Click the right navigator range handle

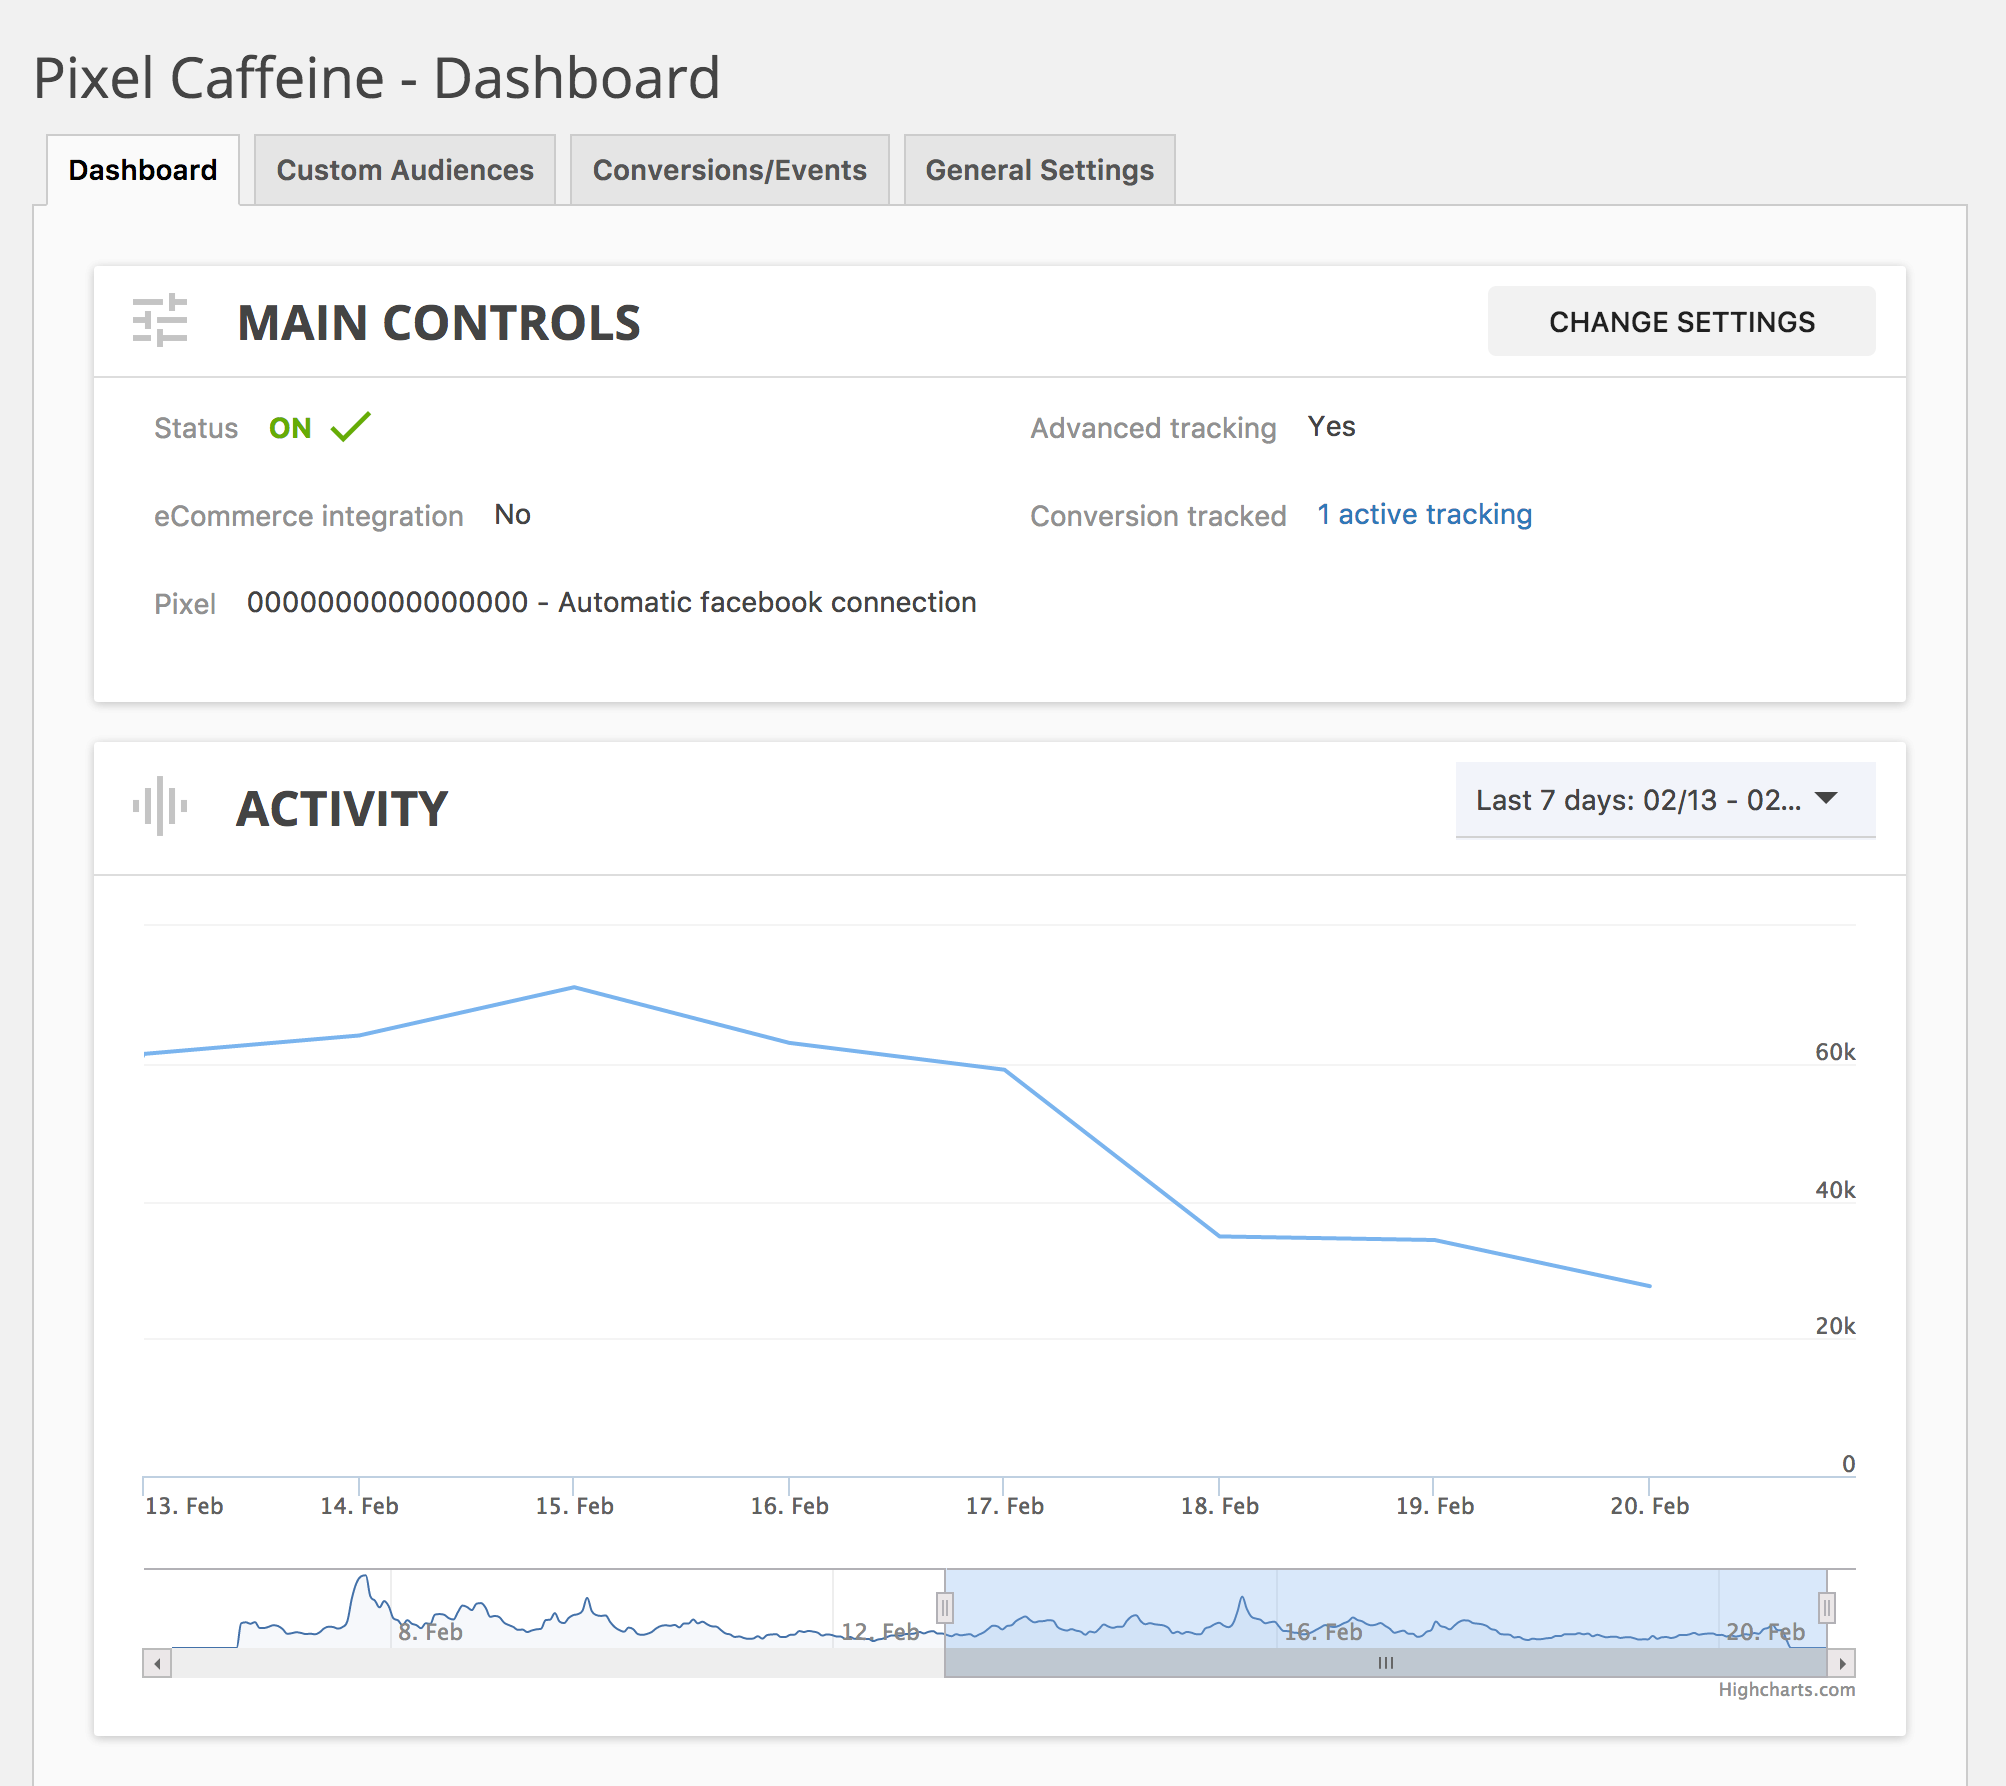click(1826, 1608)
